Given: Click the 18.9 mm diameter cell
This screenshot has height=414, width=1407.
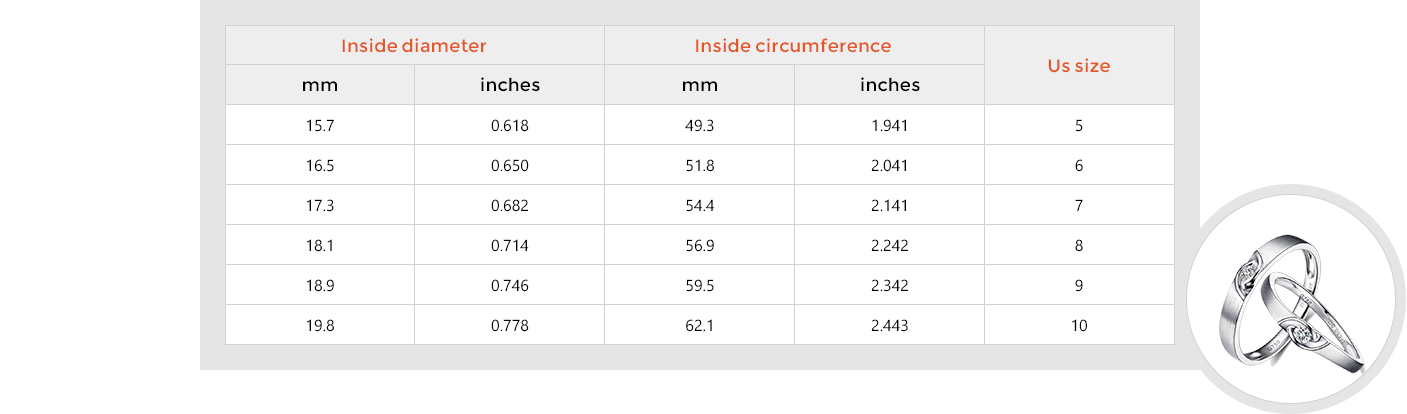Looking at the screenshot, I should [320, 286].
